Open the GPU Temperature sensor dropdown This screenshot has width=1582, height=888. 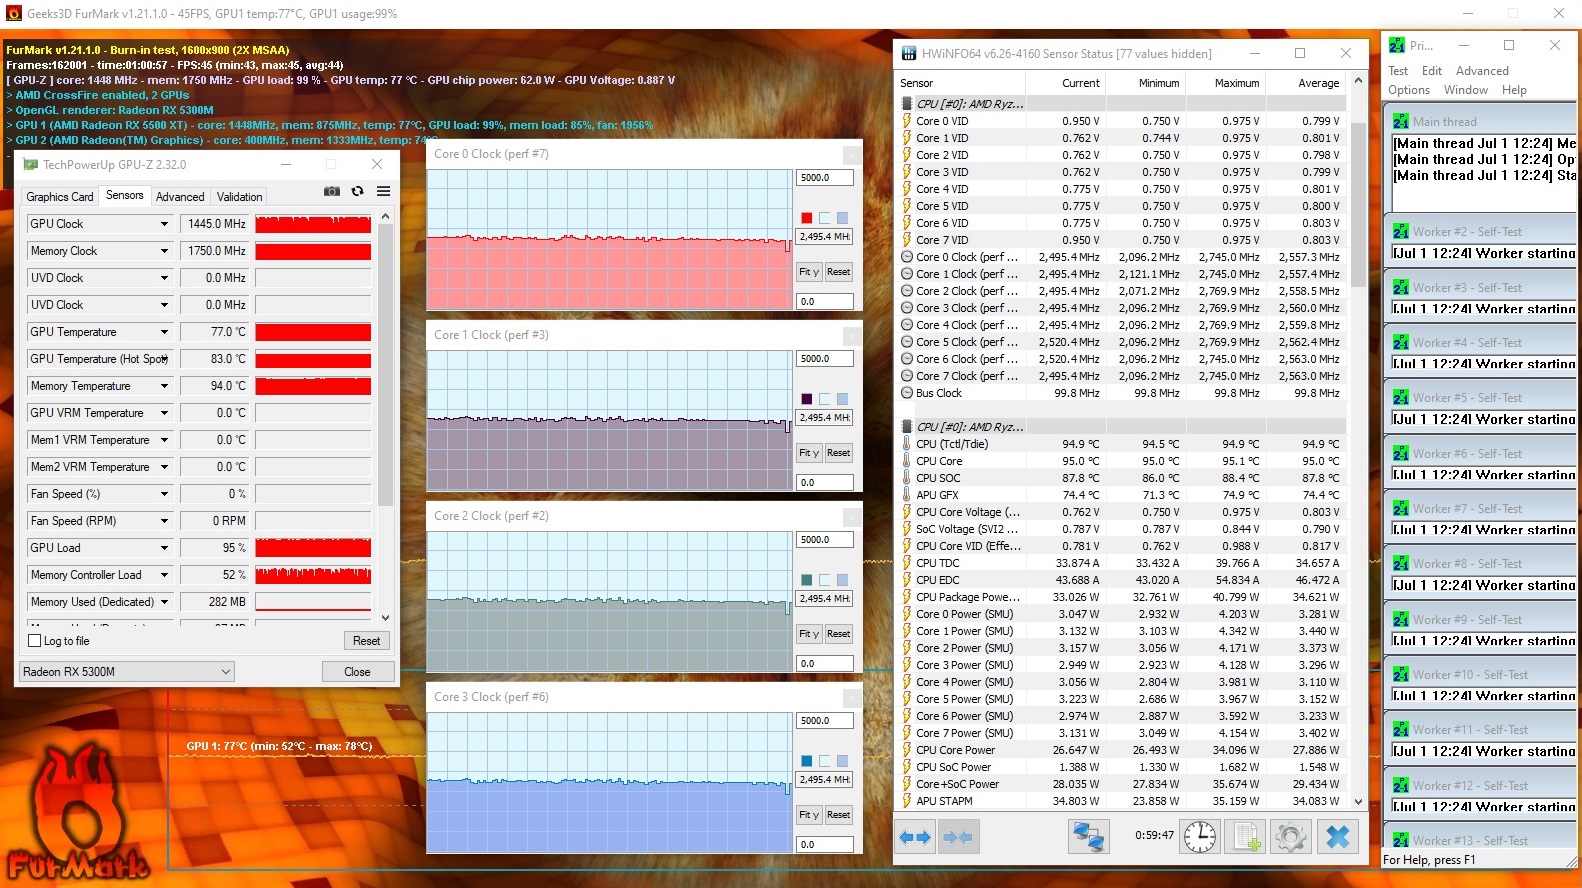164,332
